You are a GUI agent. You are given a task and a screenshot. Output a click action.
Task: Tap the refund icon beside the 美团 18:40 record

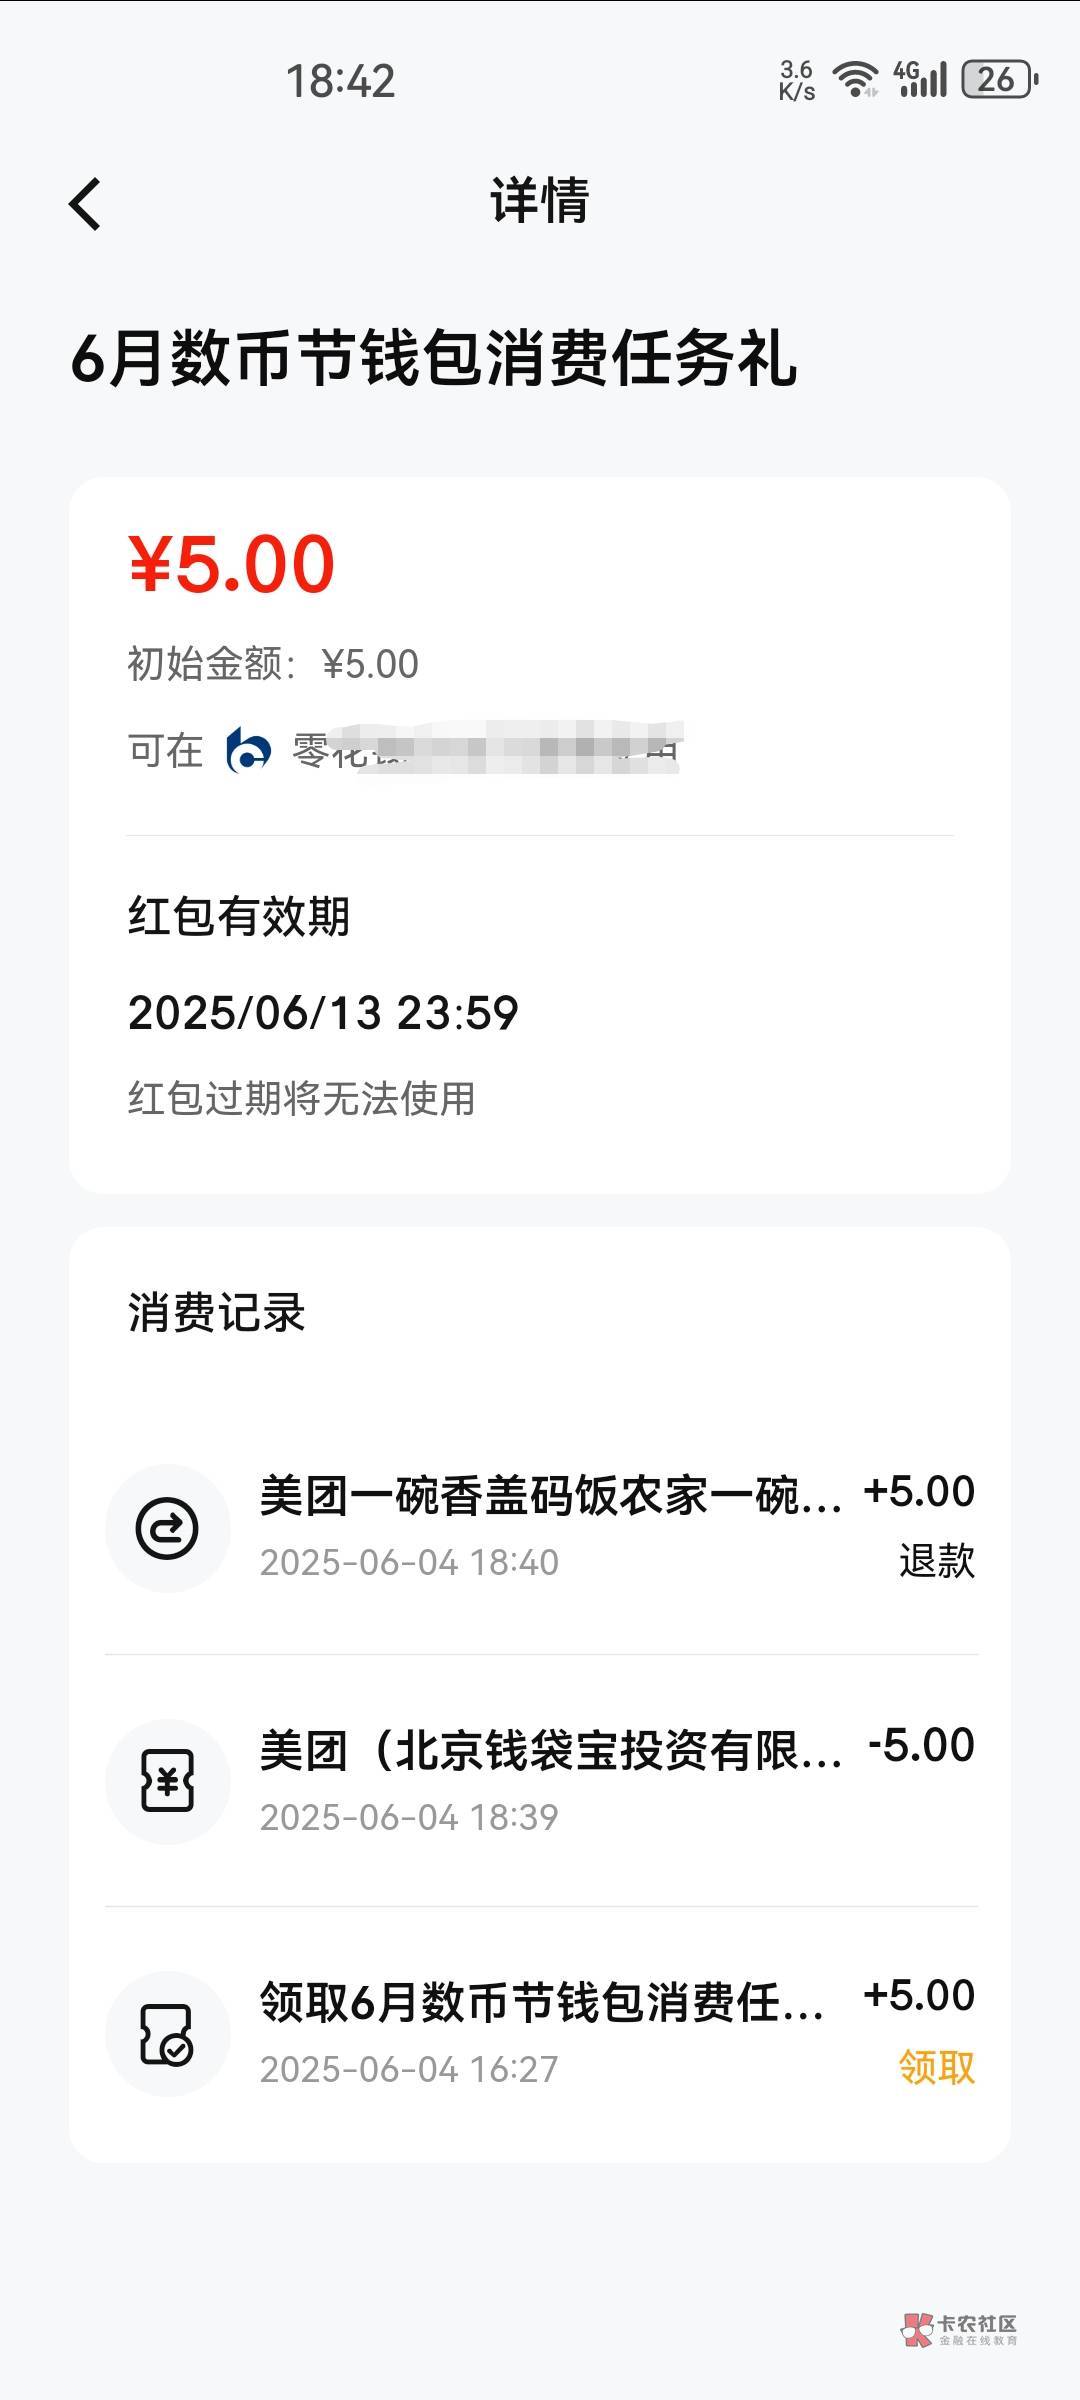[x=167, y=1528]
